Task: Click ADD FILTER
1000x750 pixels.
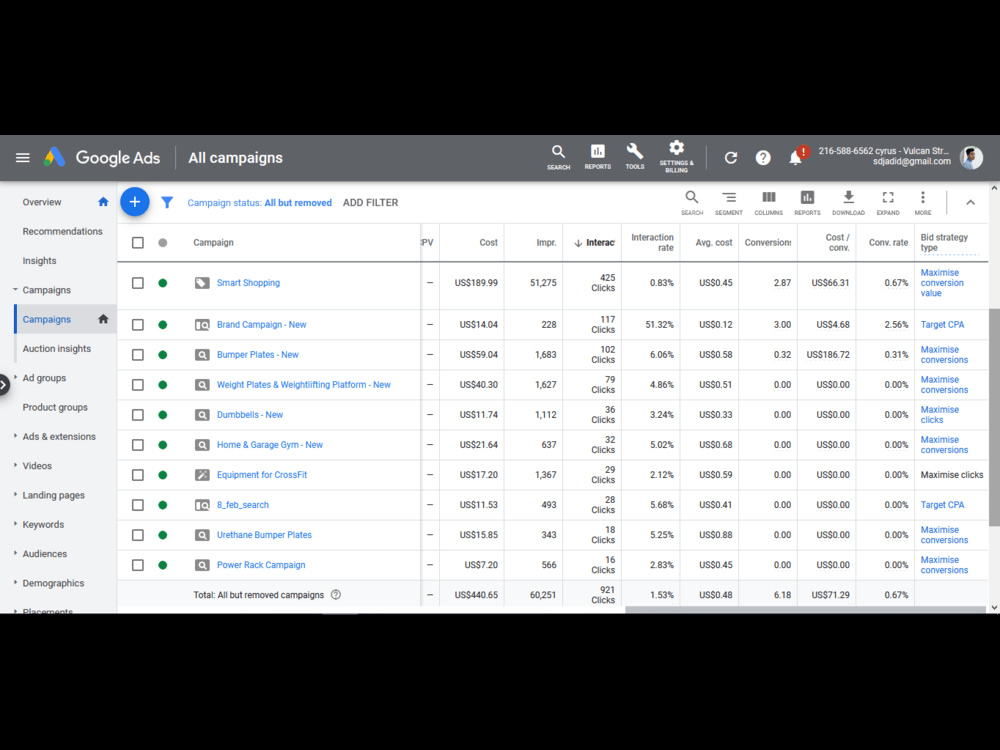Action: pyautogui.click(x=371, y=203)
